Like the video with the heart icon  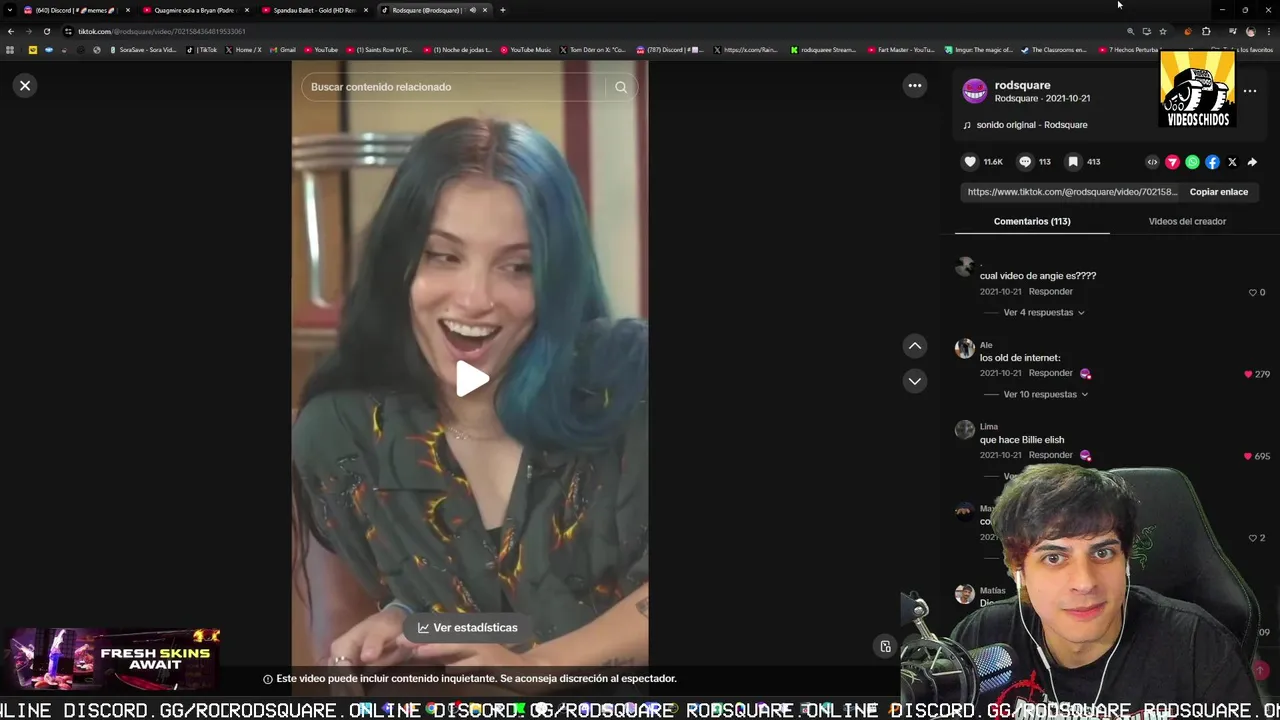pos(970,162)
